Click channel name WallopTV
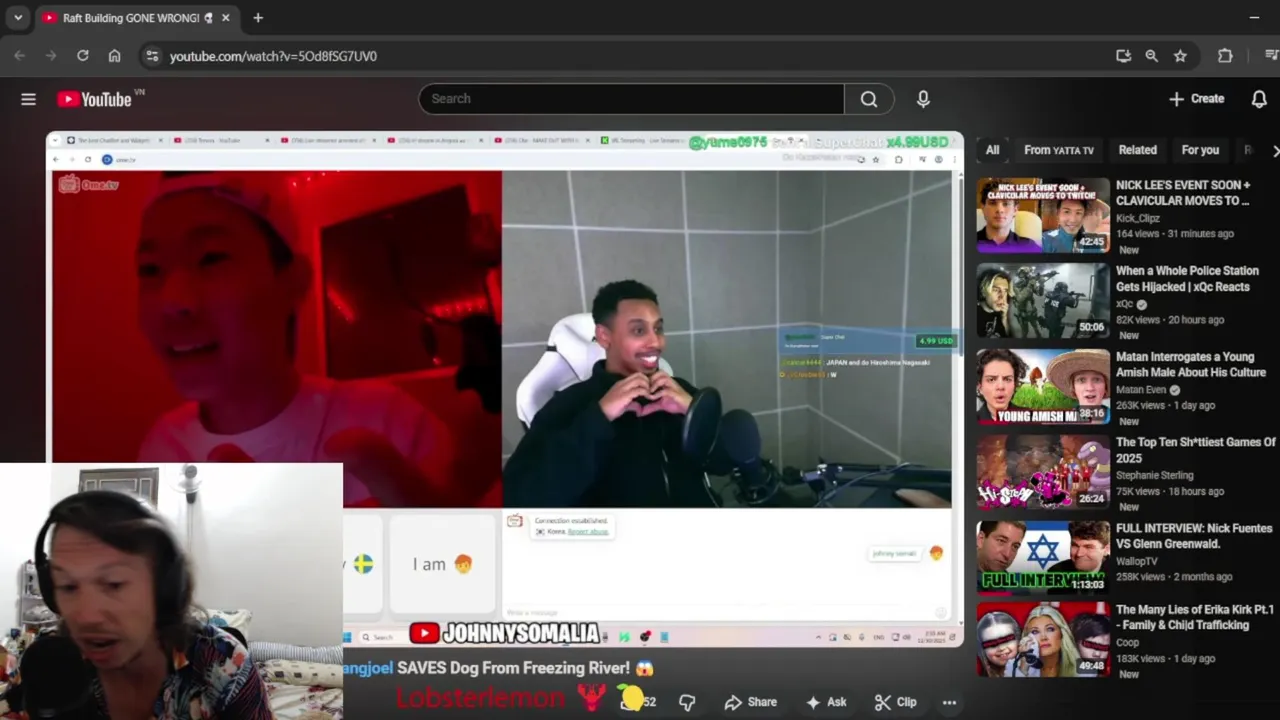 pos(1138,562)
